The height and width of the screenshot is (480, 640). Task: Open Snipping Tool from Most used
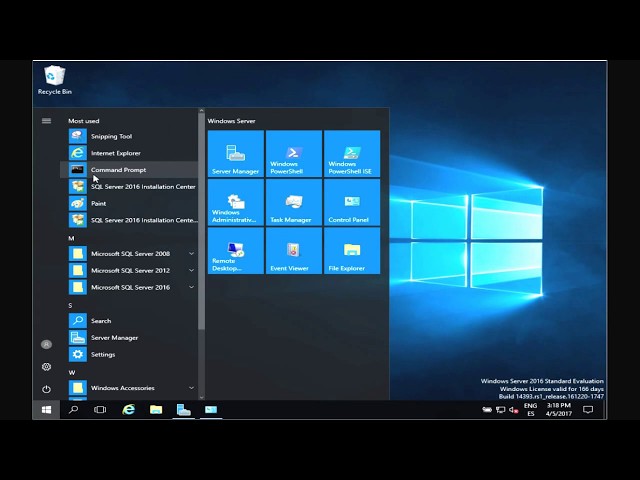point(129,136)
